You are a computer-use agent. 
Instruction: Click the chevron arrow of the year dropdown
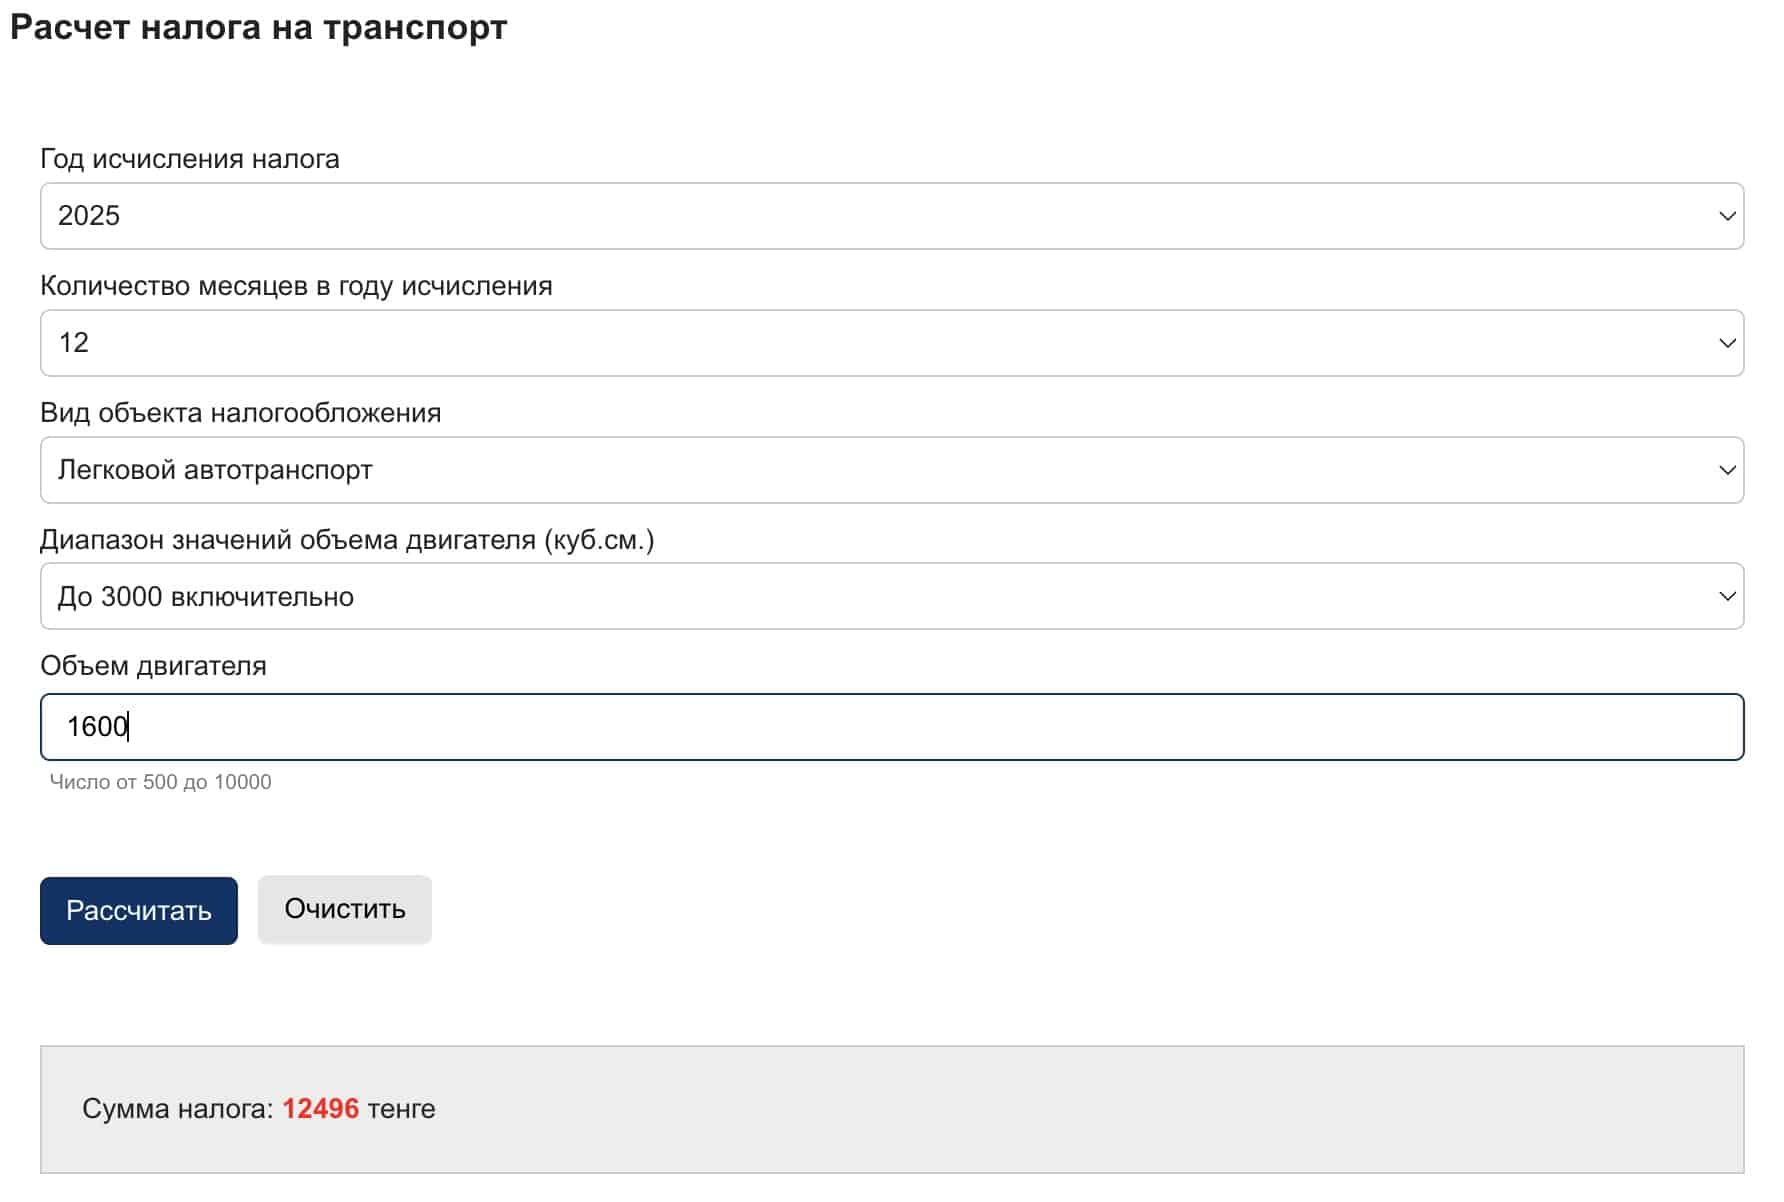tap(1726, 216)
